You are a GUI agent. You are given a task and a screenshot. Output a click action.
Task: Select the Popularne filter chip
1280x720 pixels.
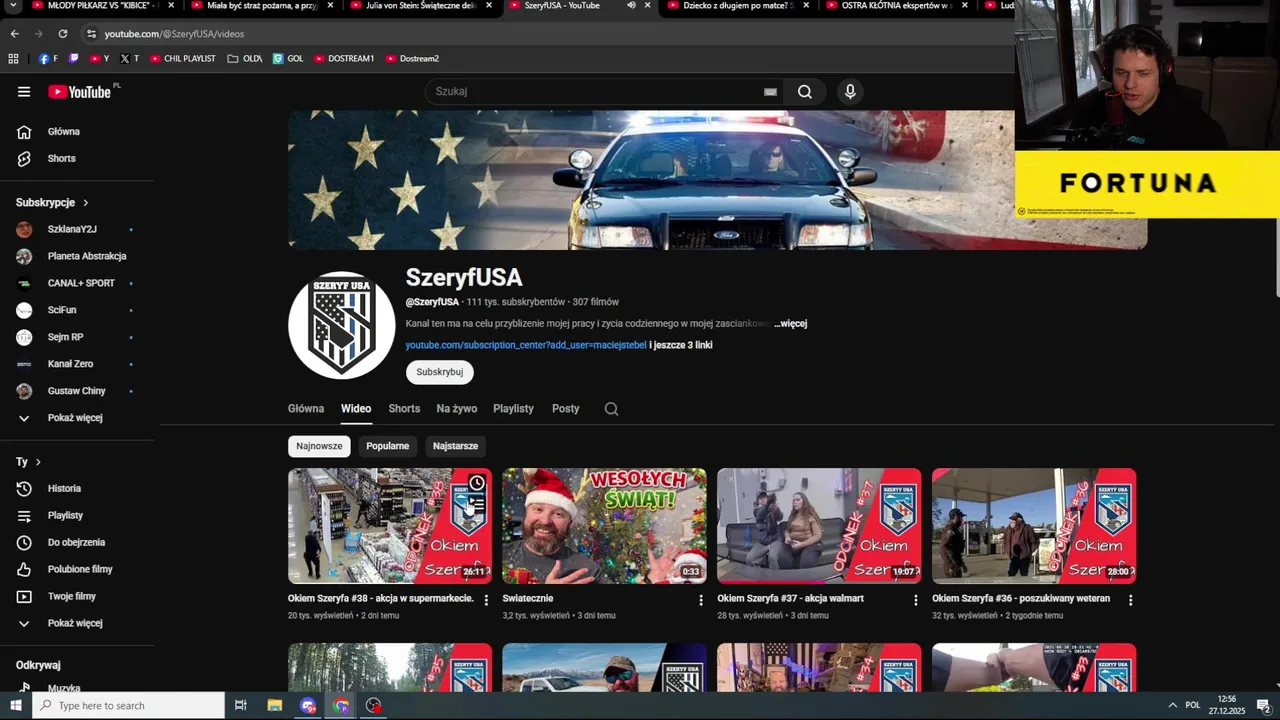[x=388, y=446]
